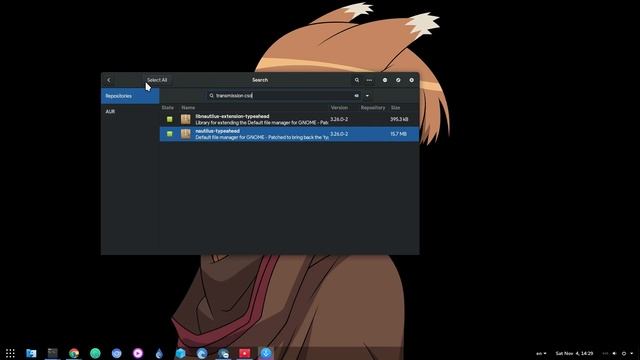640x360 pixels.
Task: Sort packages by Name column
Action: [188, 108]
